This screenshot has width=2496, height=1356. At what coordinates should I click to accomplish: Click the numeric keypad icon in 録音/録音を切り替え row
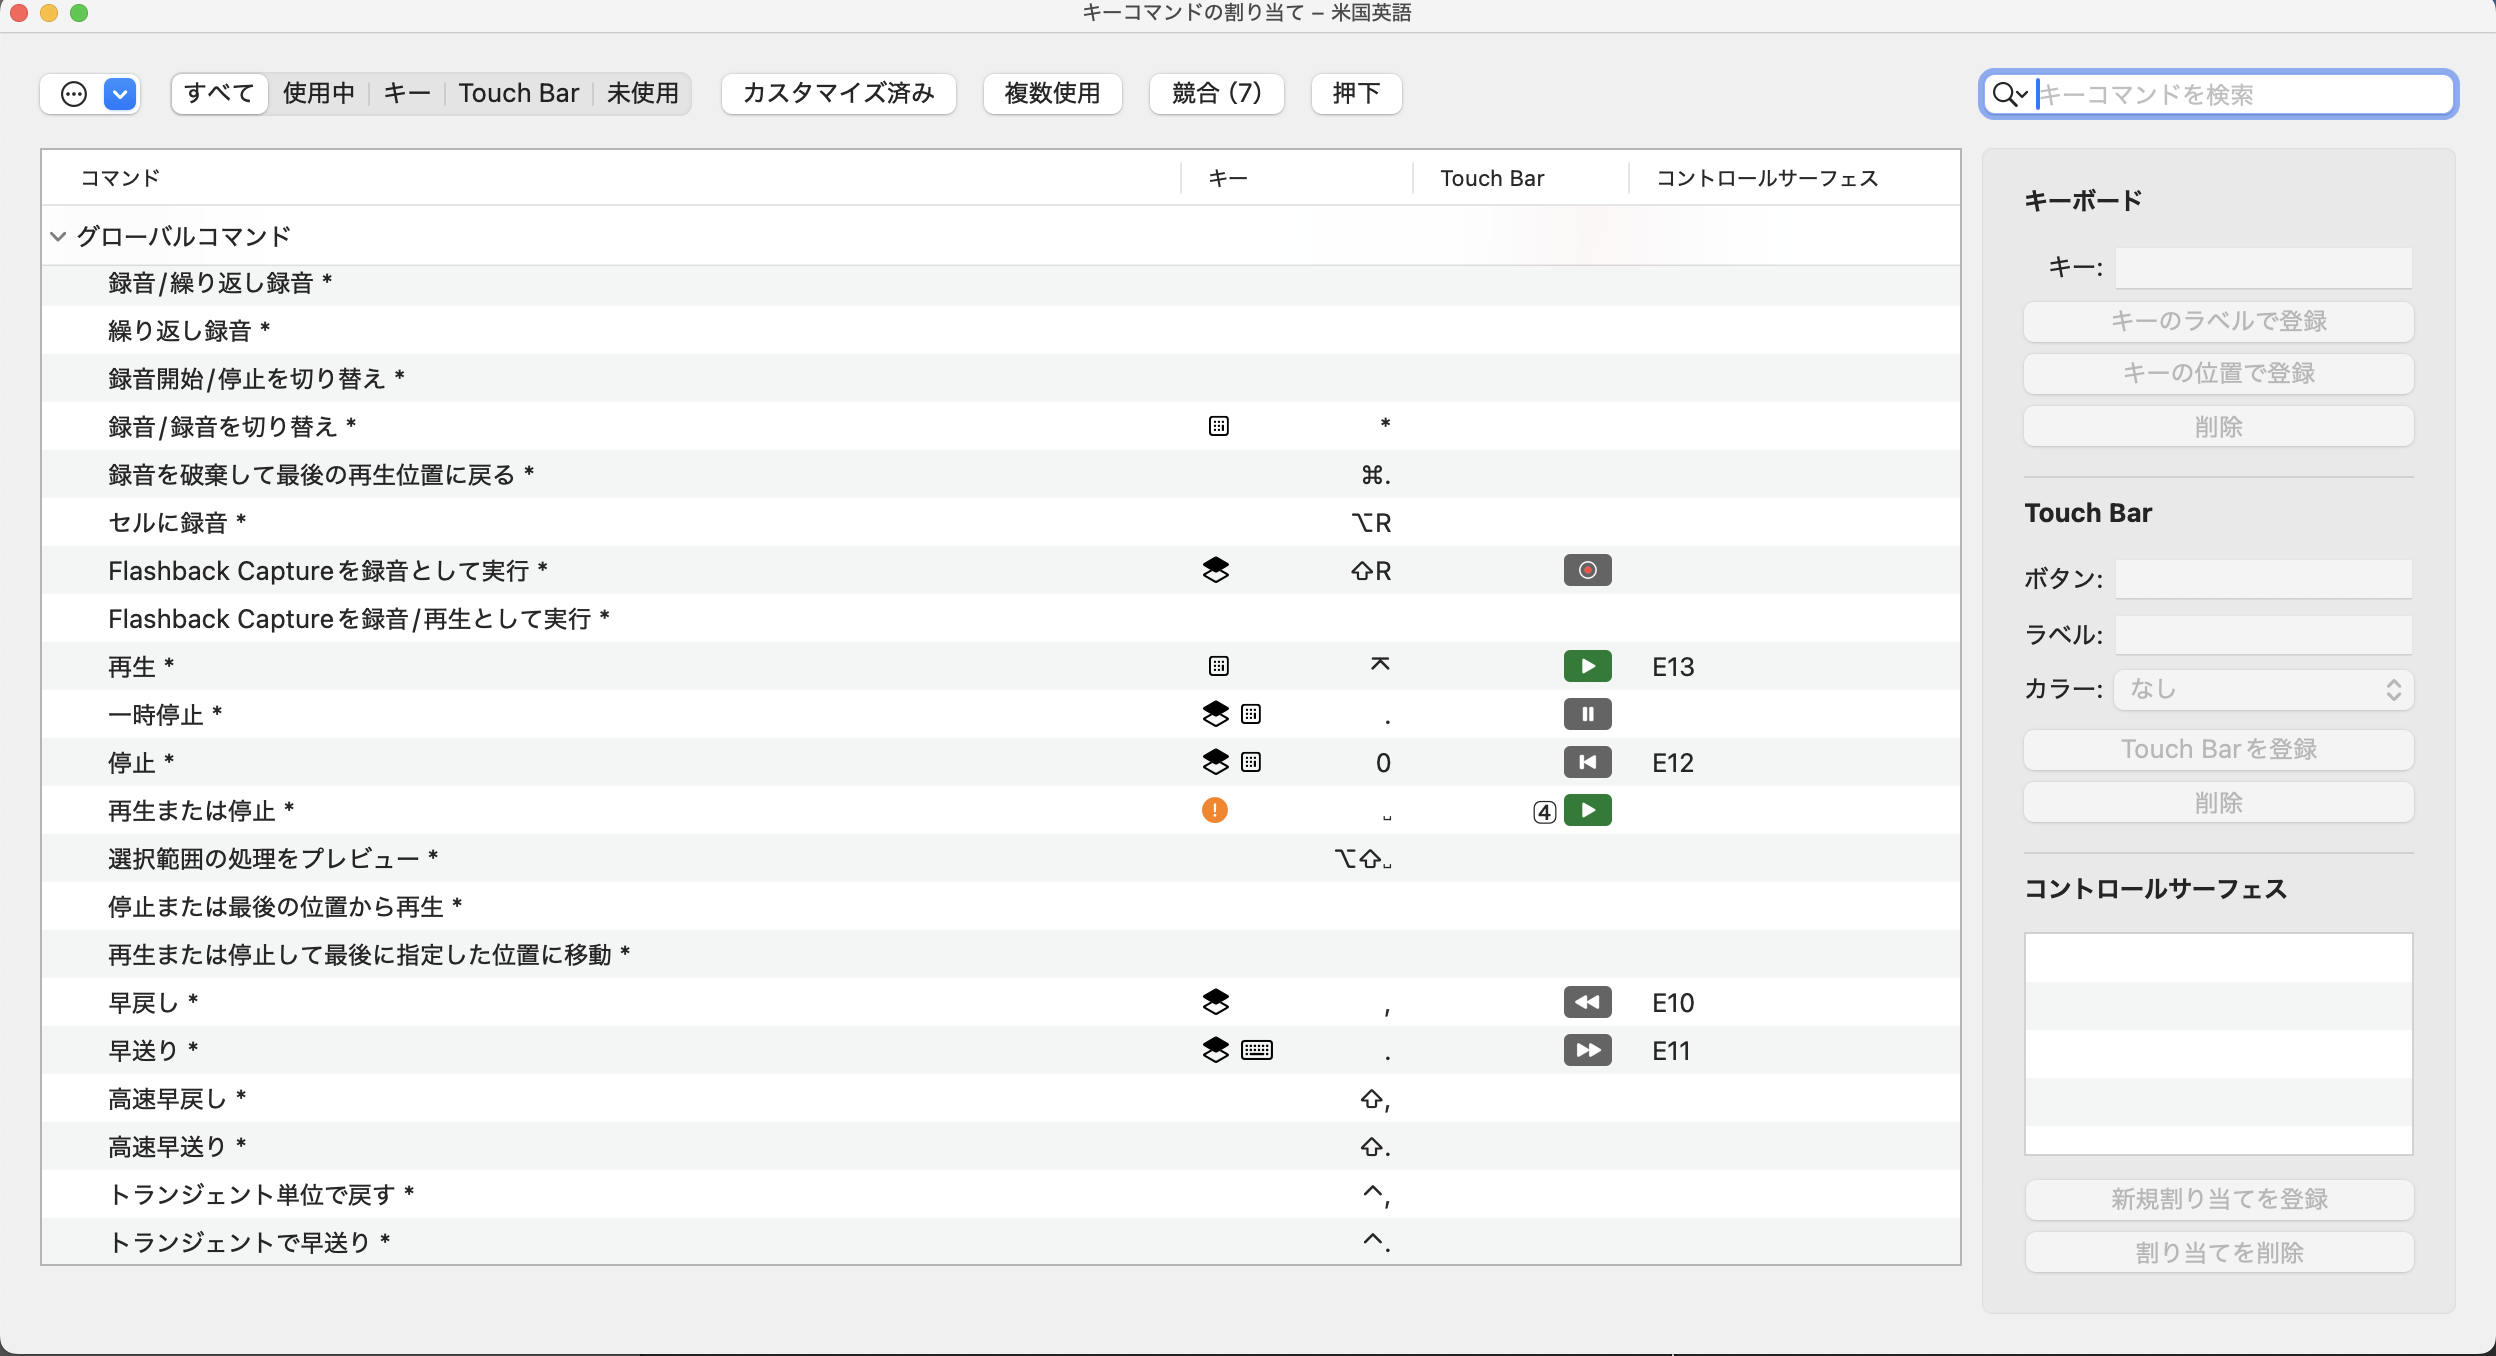pos(1218,426)
